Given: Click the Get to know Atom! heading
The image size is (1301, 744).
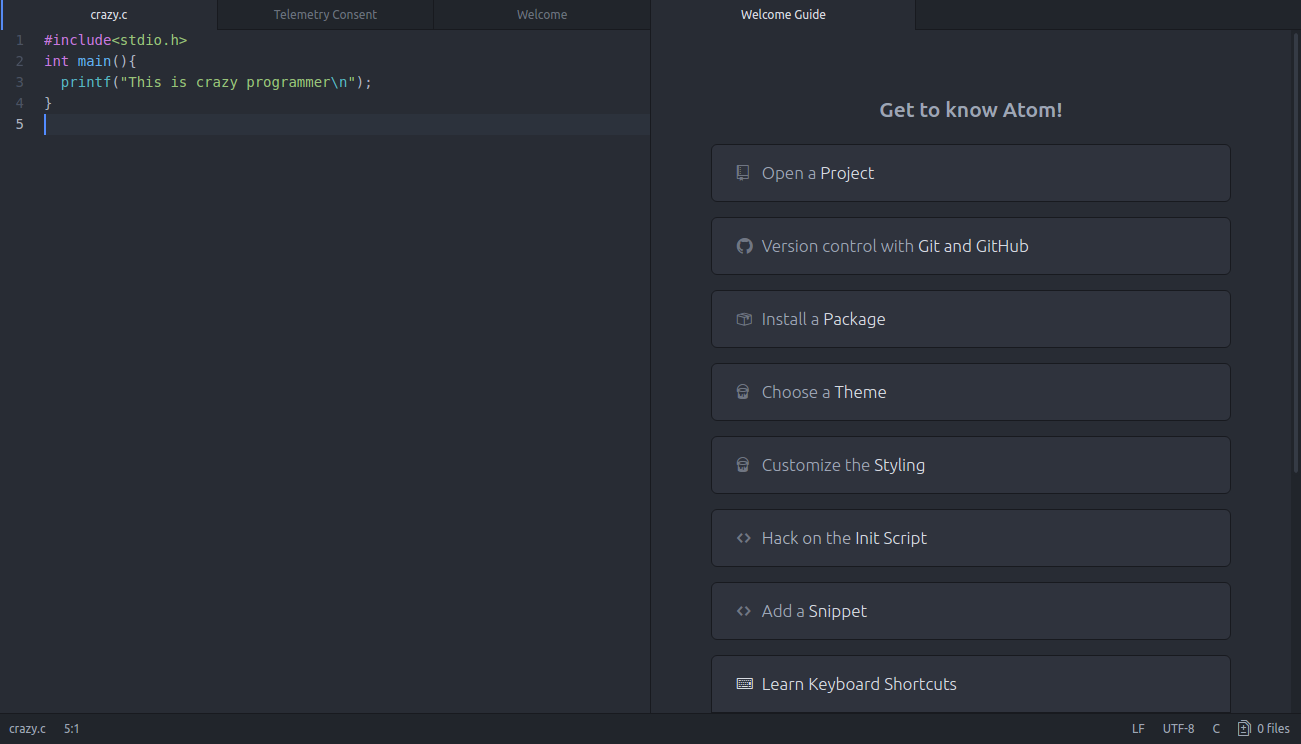Looking at the screenshot, I should (970, 110).
